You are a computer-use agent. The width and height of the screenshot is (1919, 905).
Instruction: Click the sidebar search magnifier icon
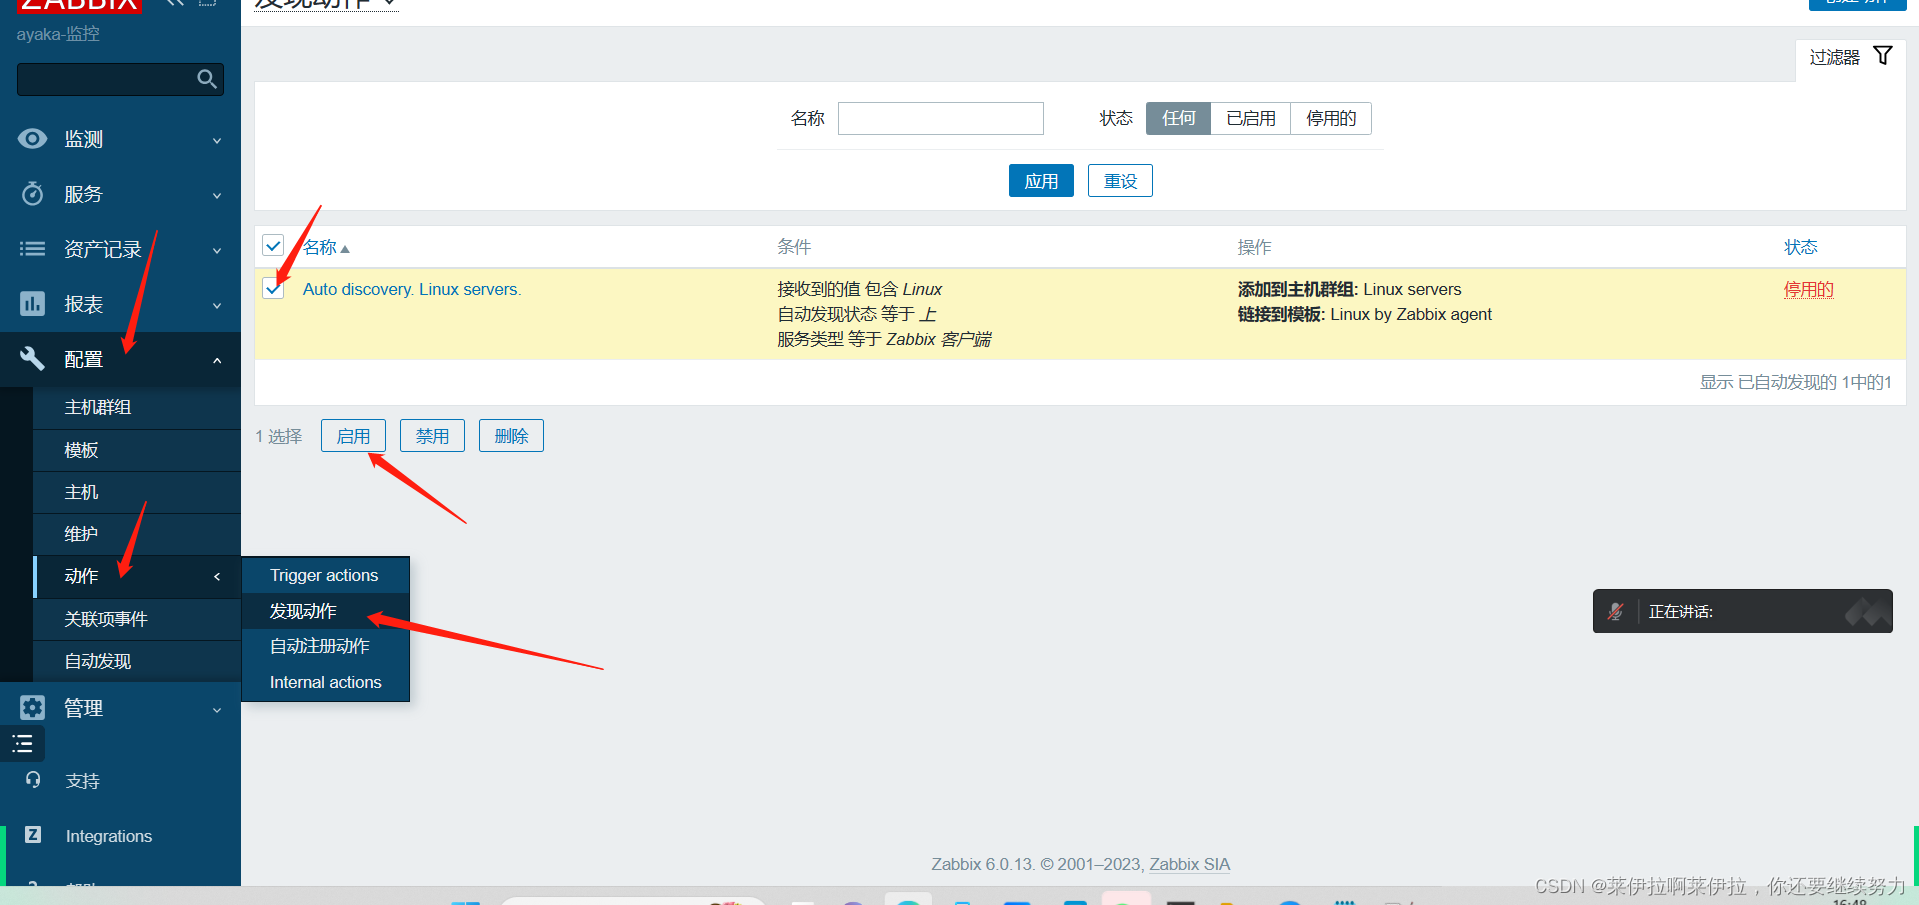pyautogui.click(x=207, y=79)
